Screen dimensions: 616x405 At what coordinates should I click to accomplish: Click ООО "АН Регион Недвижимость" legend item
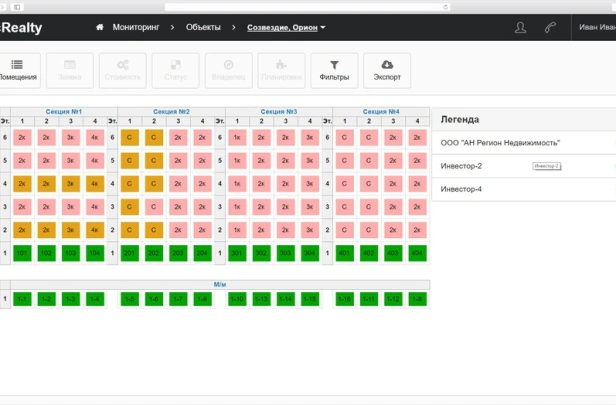coord(500,143)
